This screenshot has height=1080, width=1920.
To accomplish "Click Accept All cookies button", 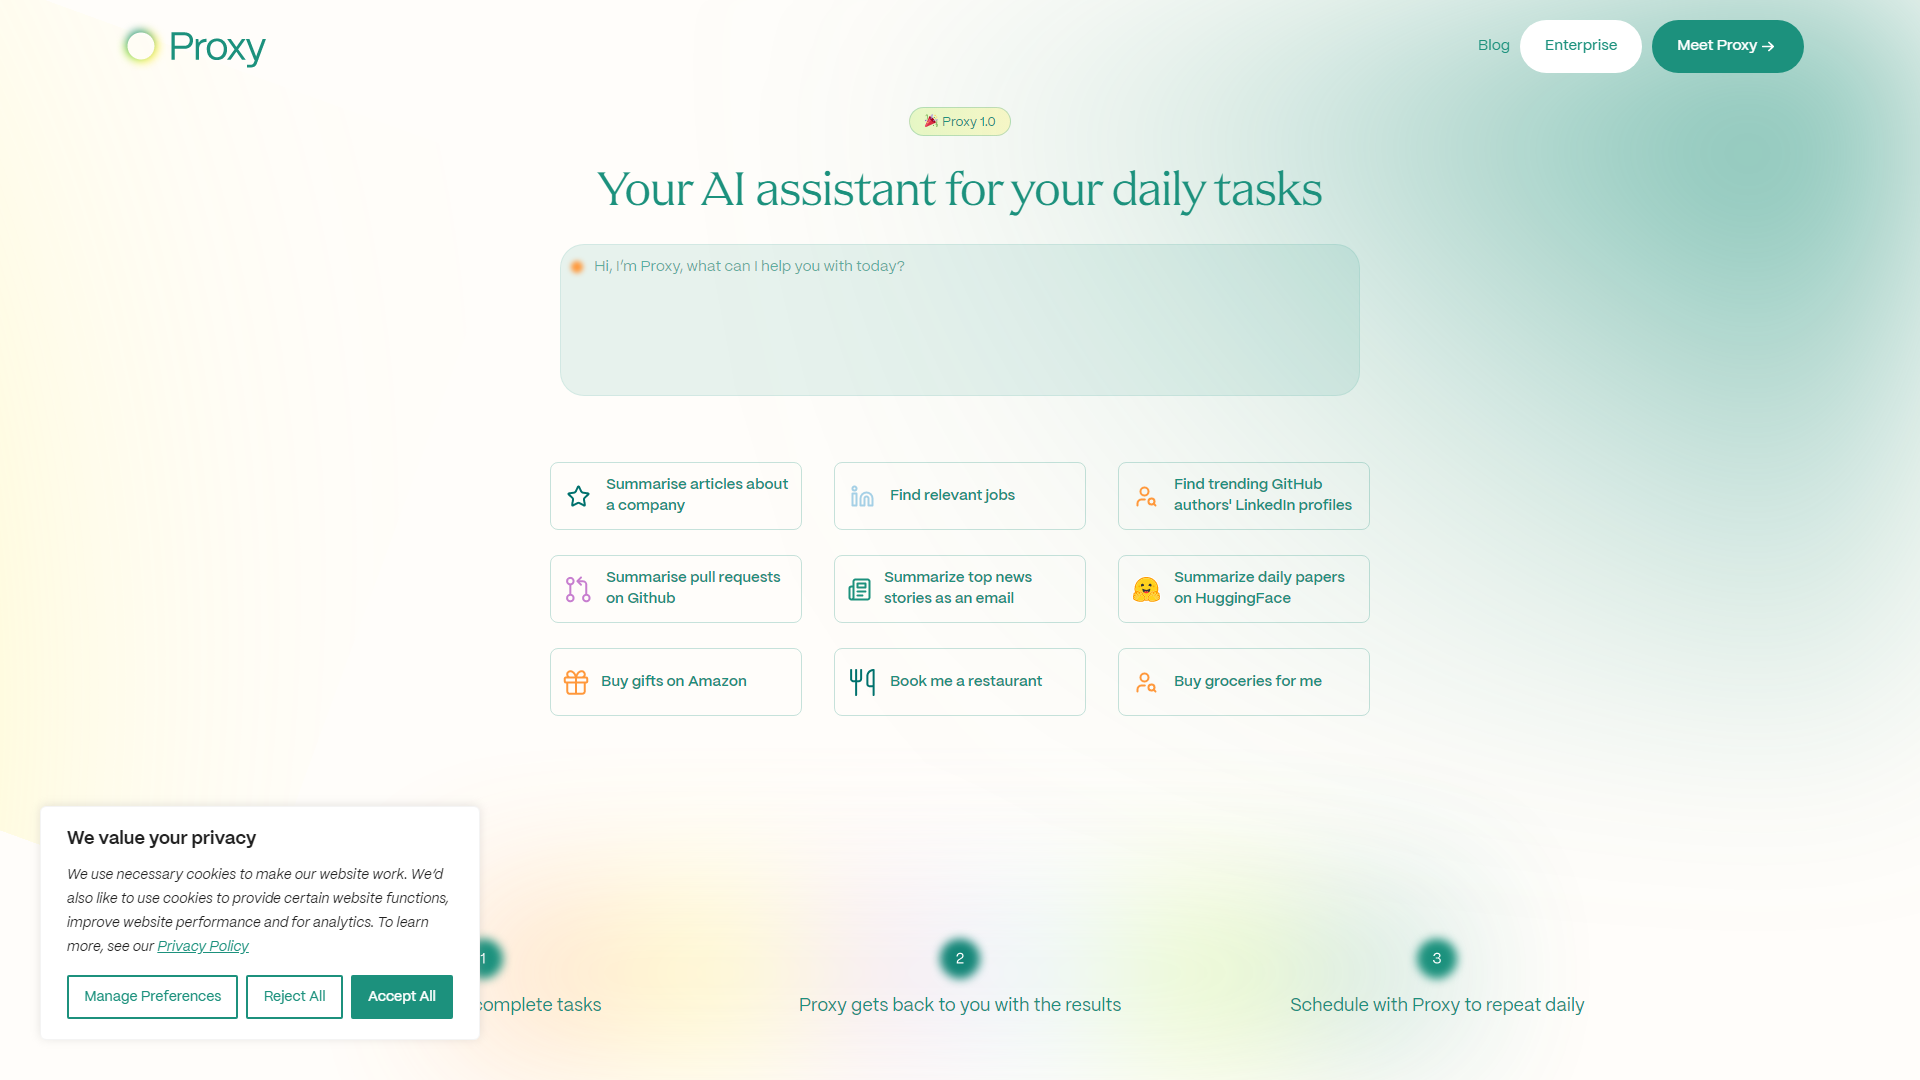I will click(x=402, y=997).
